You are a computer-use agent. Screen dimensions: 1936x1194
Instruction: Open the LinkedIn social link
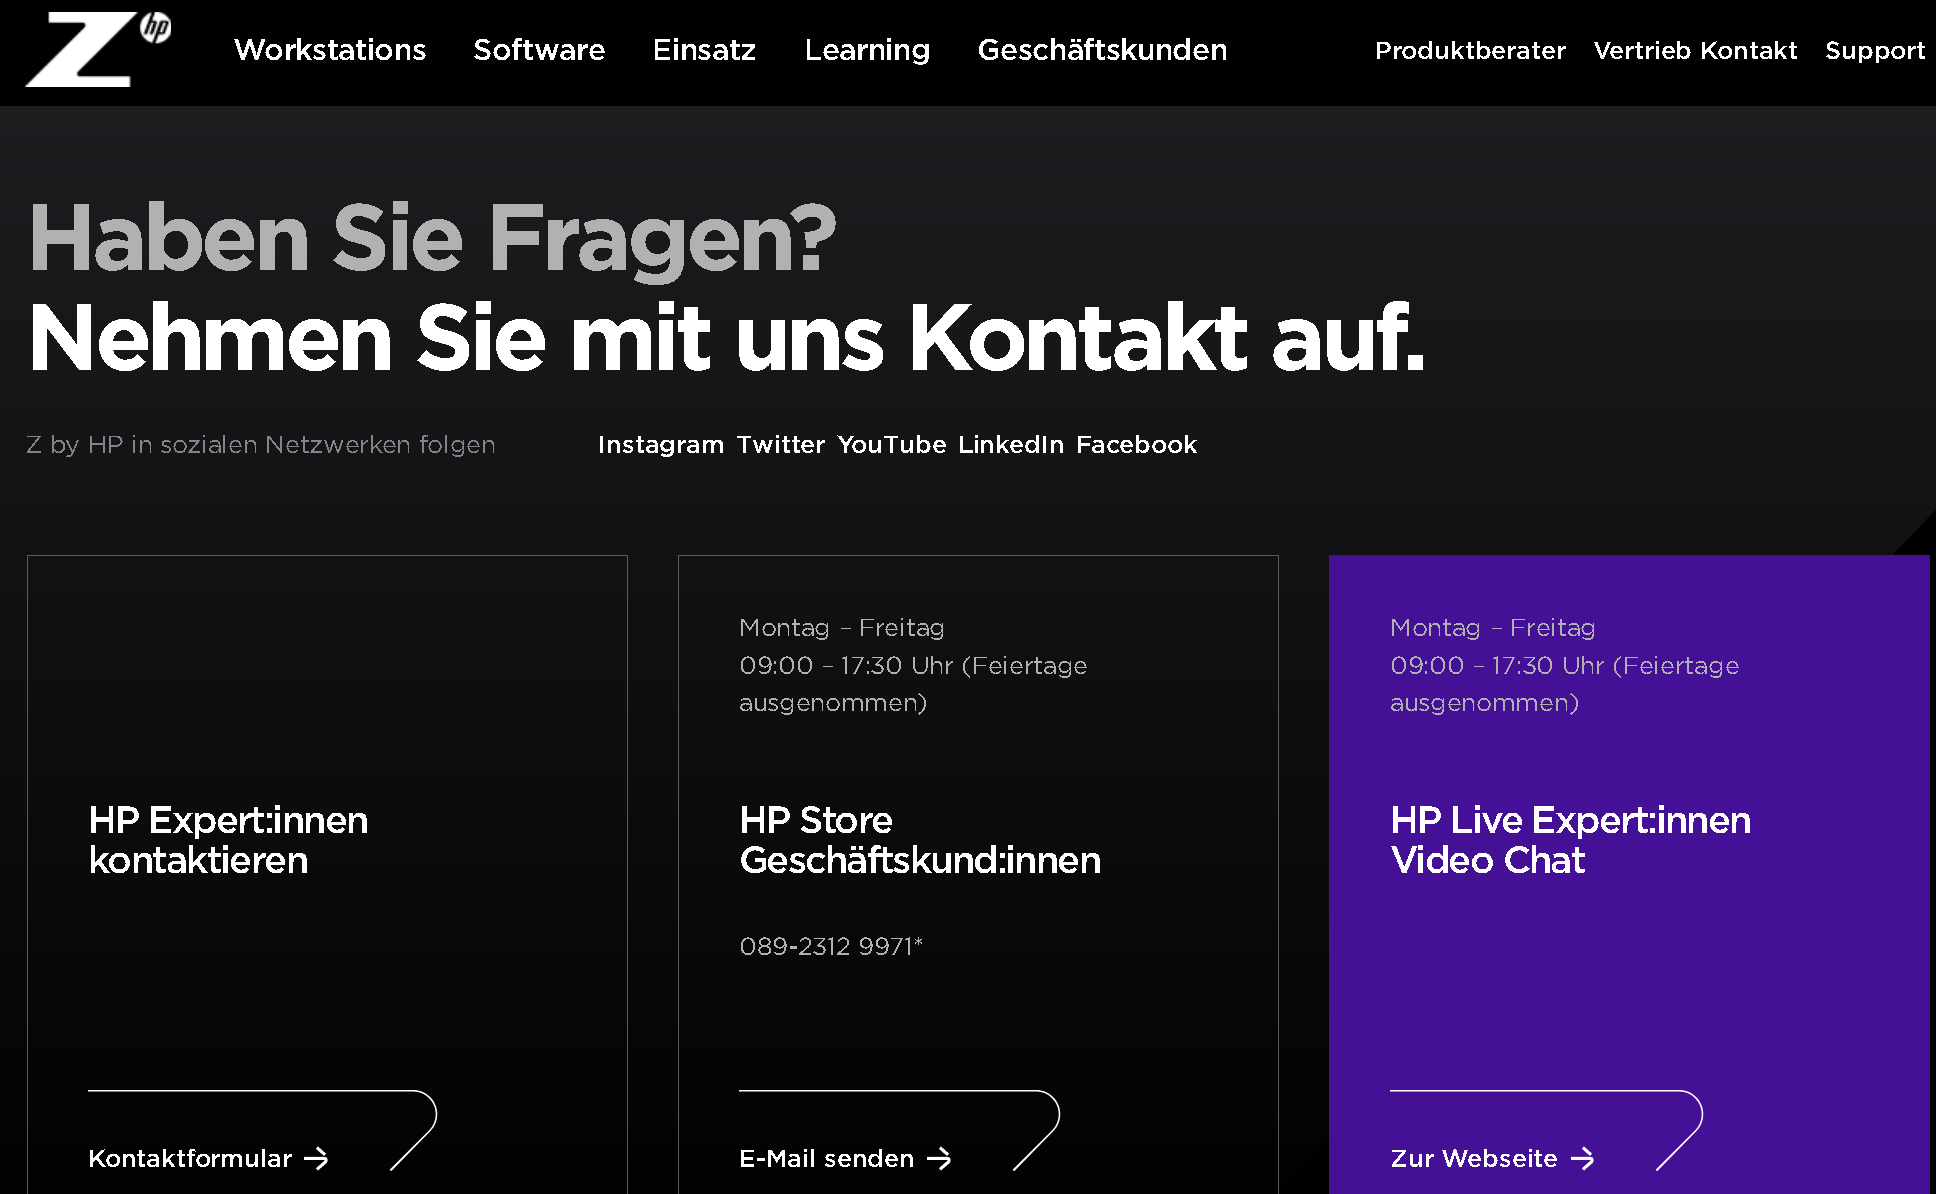coord(1010,445)
